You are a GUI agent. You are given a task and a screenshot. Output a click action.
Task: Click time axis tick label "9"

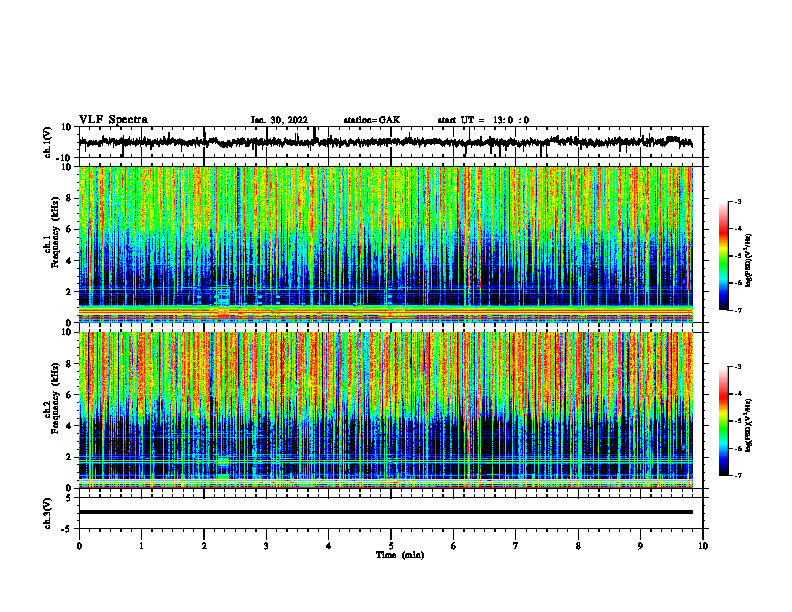640,546
